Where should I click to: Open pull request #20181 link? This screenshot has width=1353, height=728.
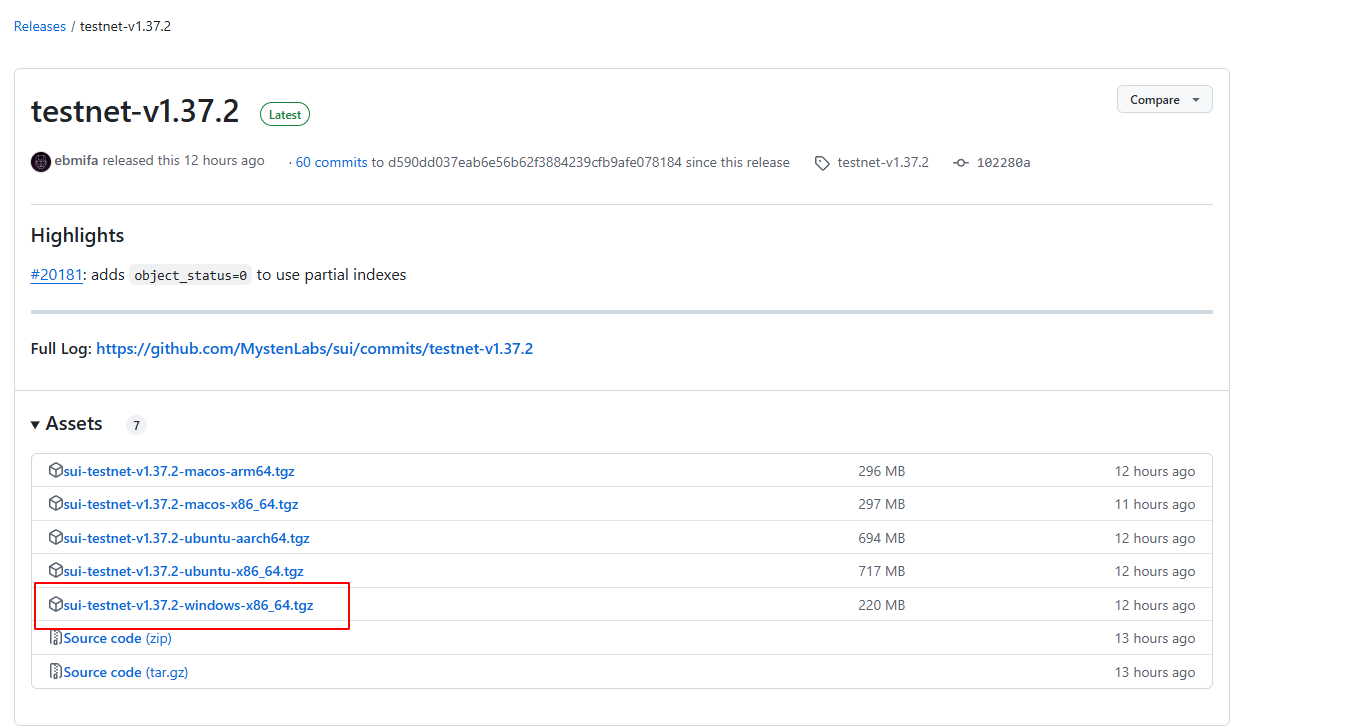point(57,274)
